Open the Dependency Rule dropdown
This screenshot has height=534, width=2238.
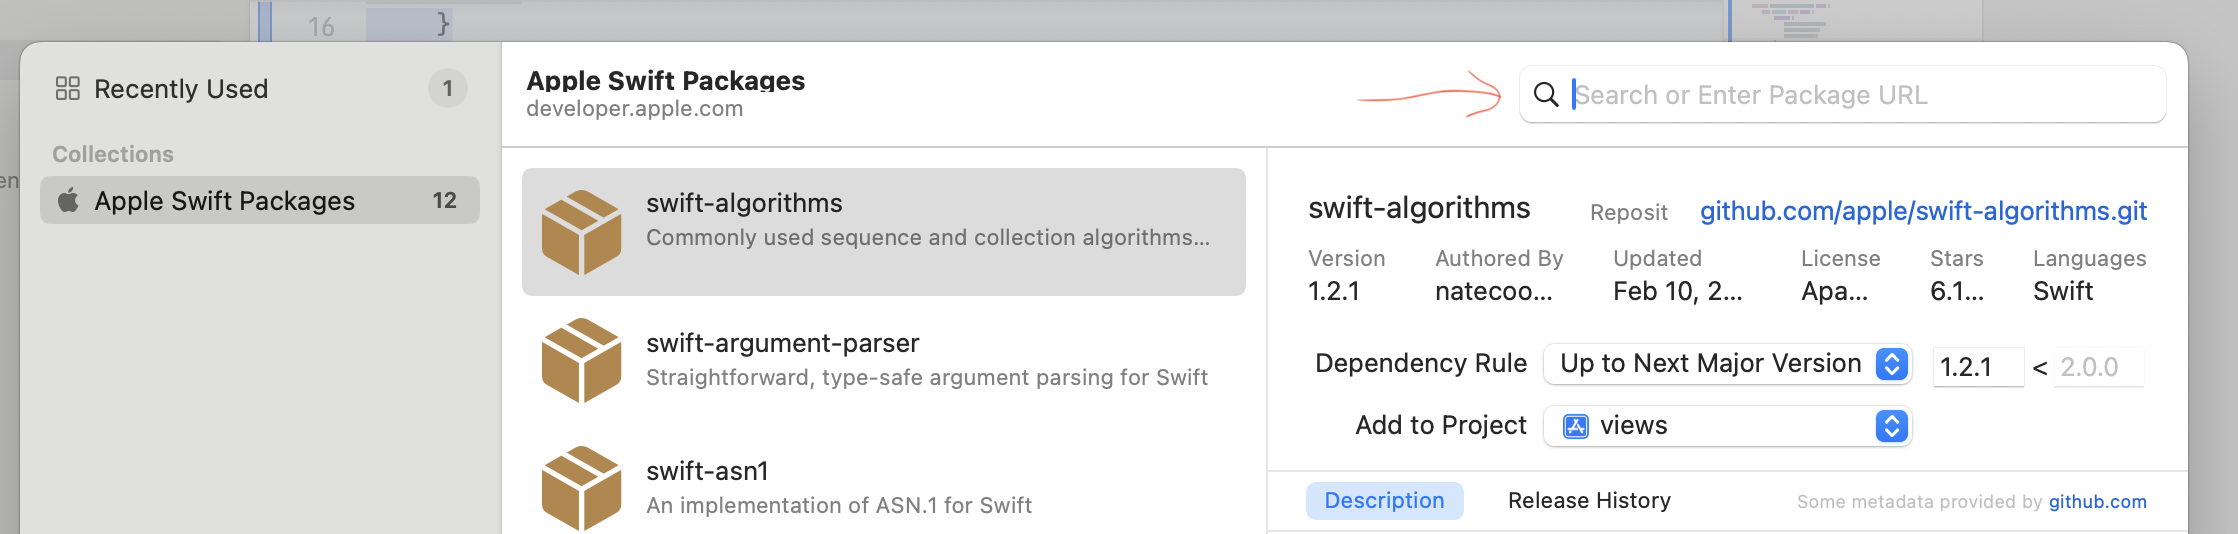tap(1727, 364)
